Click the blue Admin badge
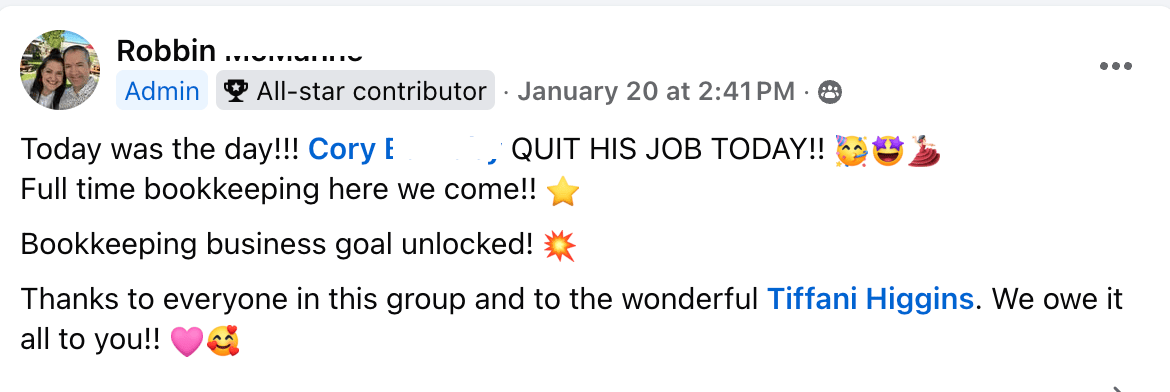The image size is (1170, 392). tap(162, 91)
